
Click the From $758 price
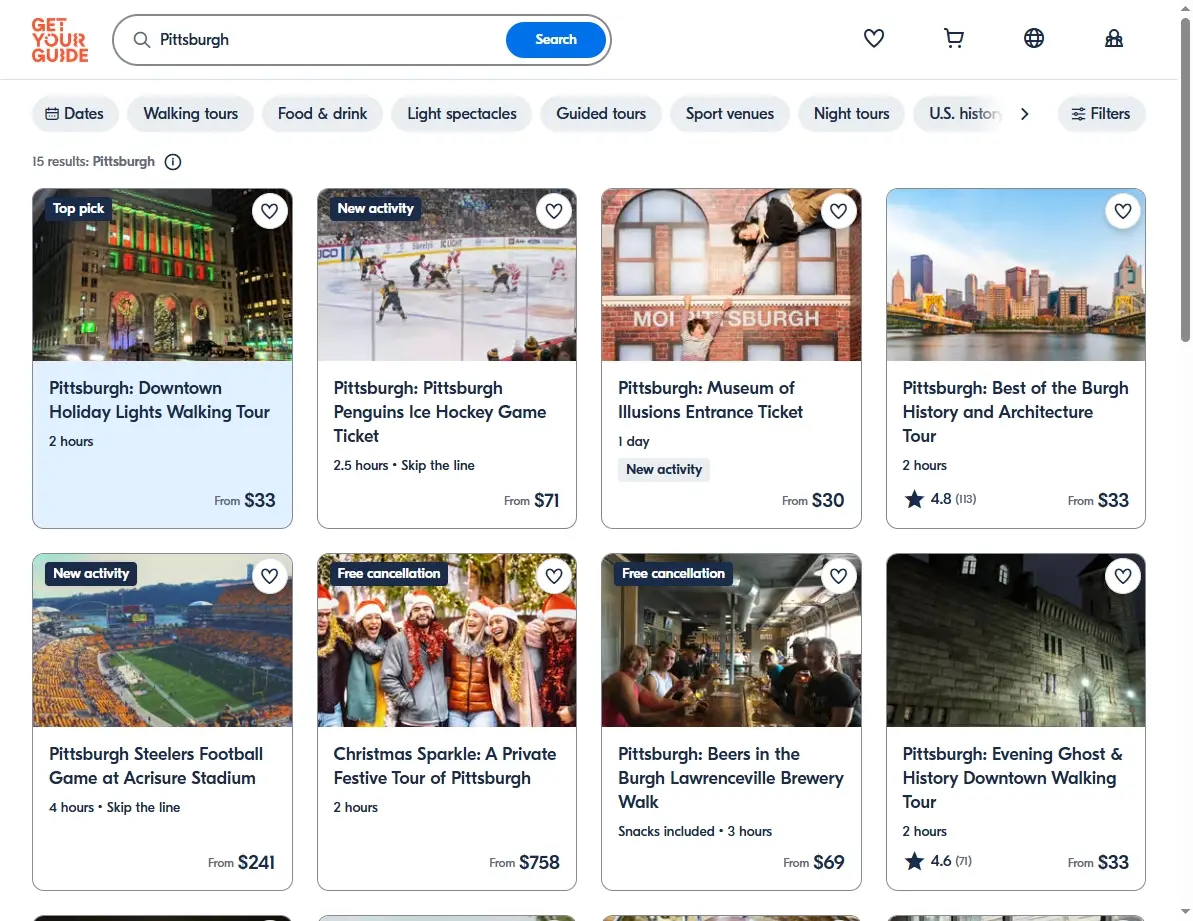pyautogui.click(x=524, y=862)
